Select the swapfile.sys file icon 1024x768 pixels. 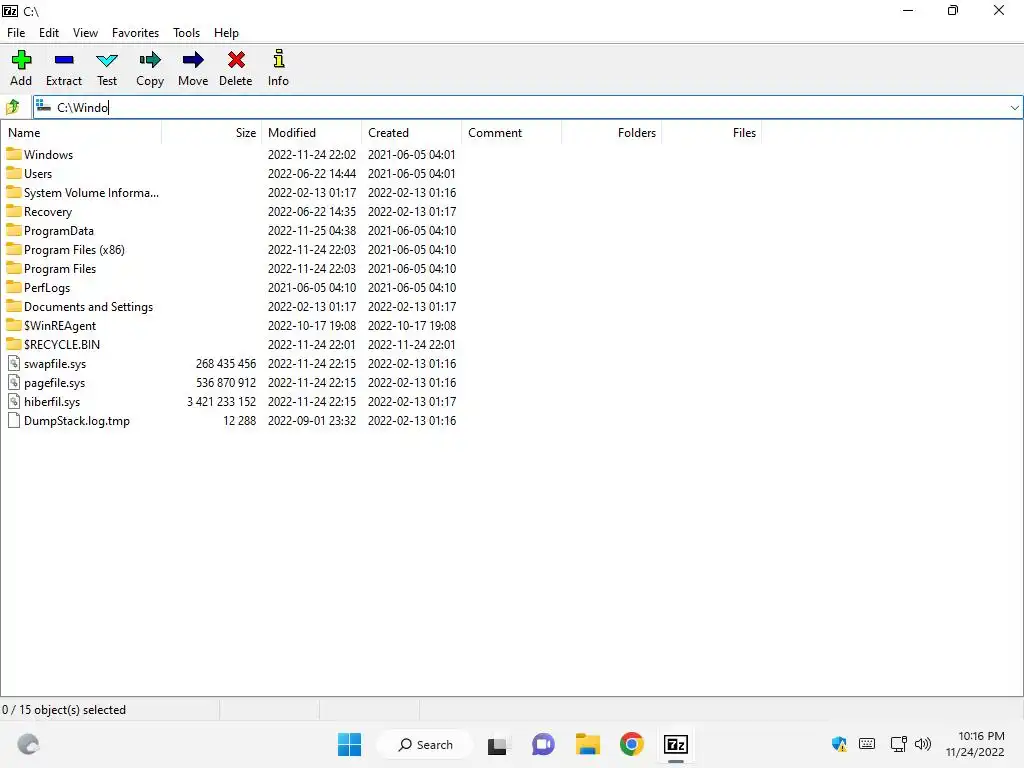(14, 363)
